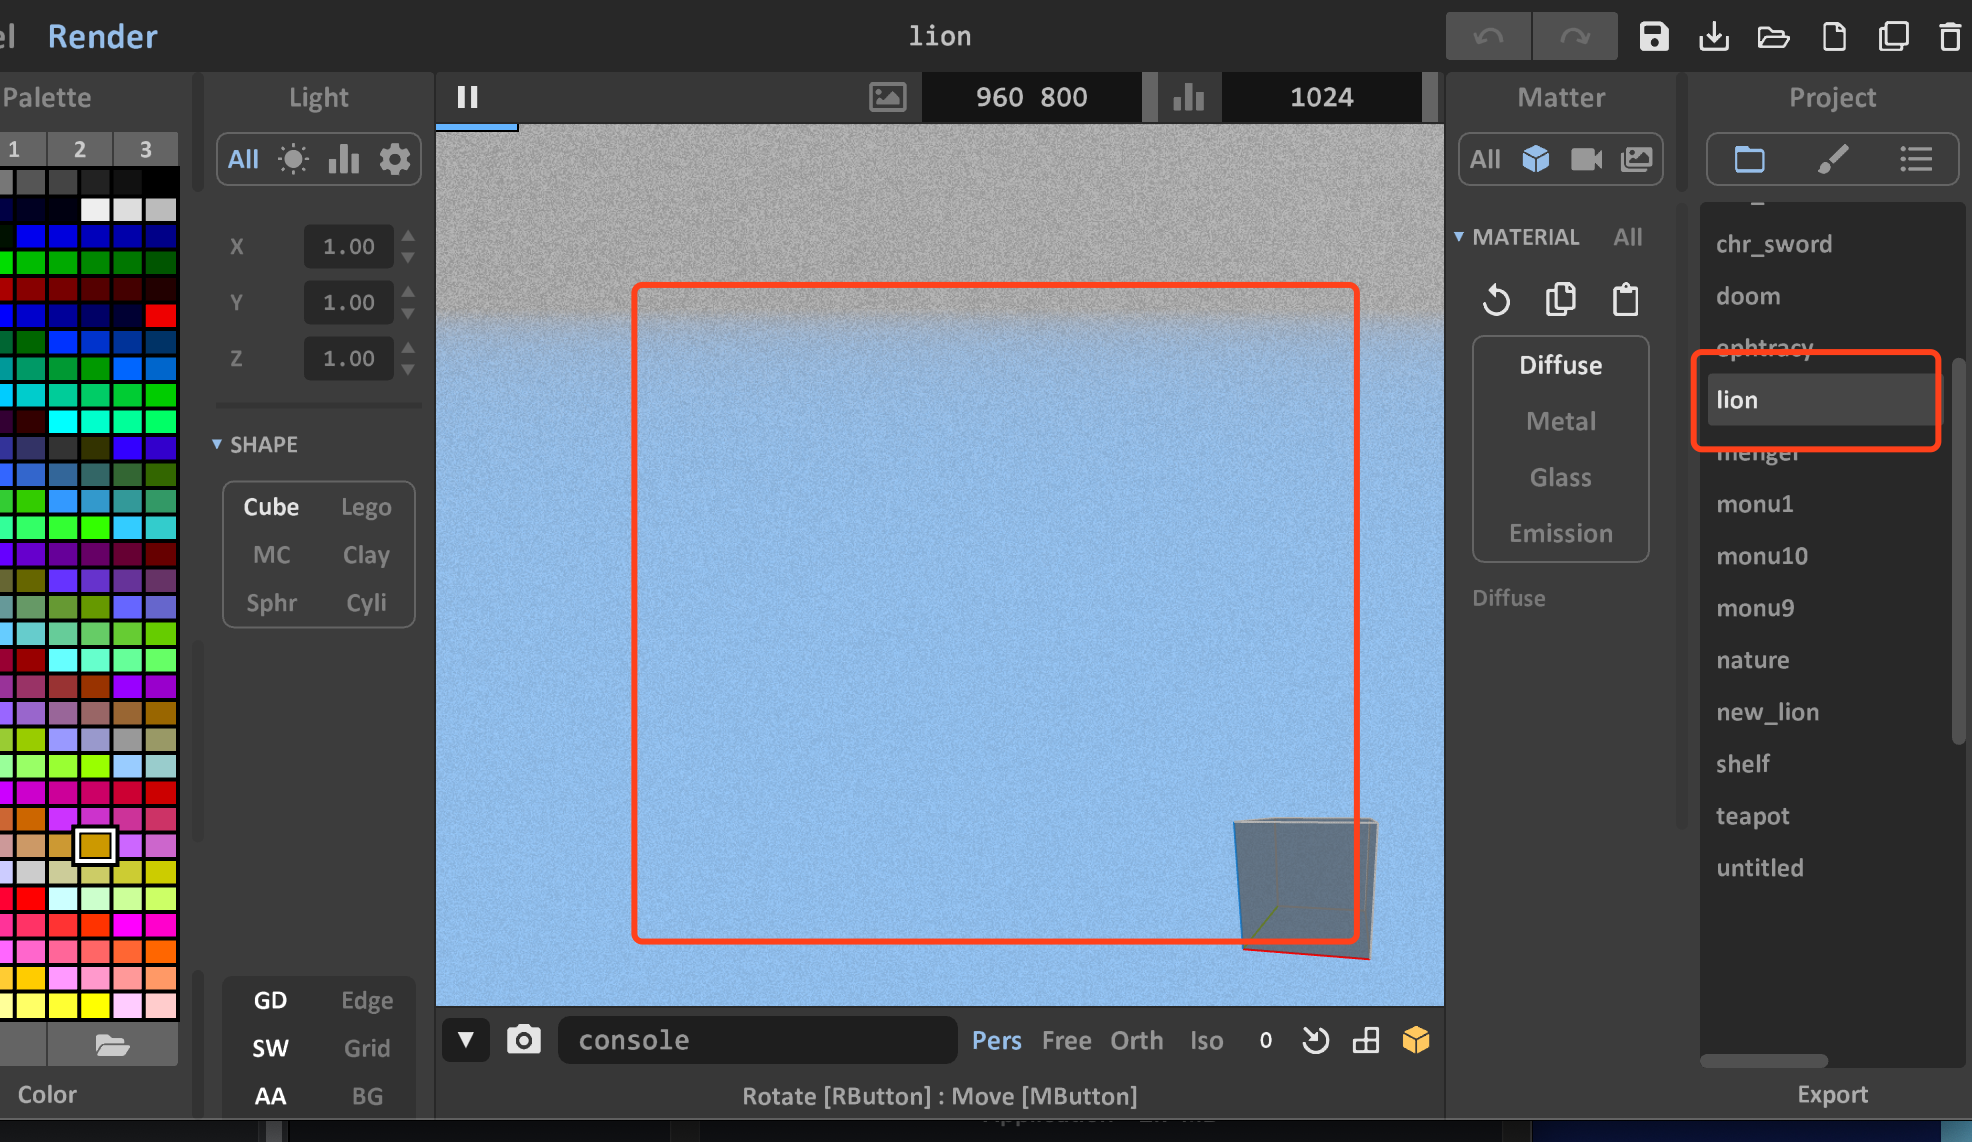The width and height of the screenshot is (1972, 1142).
Task: Paste the copied material settings
Action: (1625, 299)
